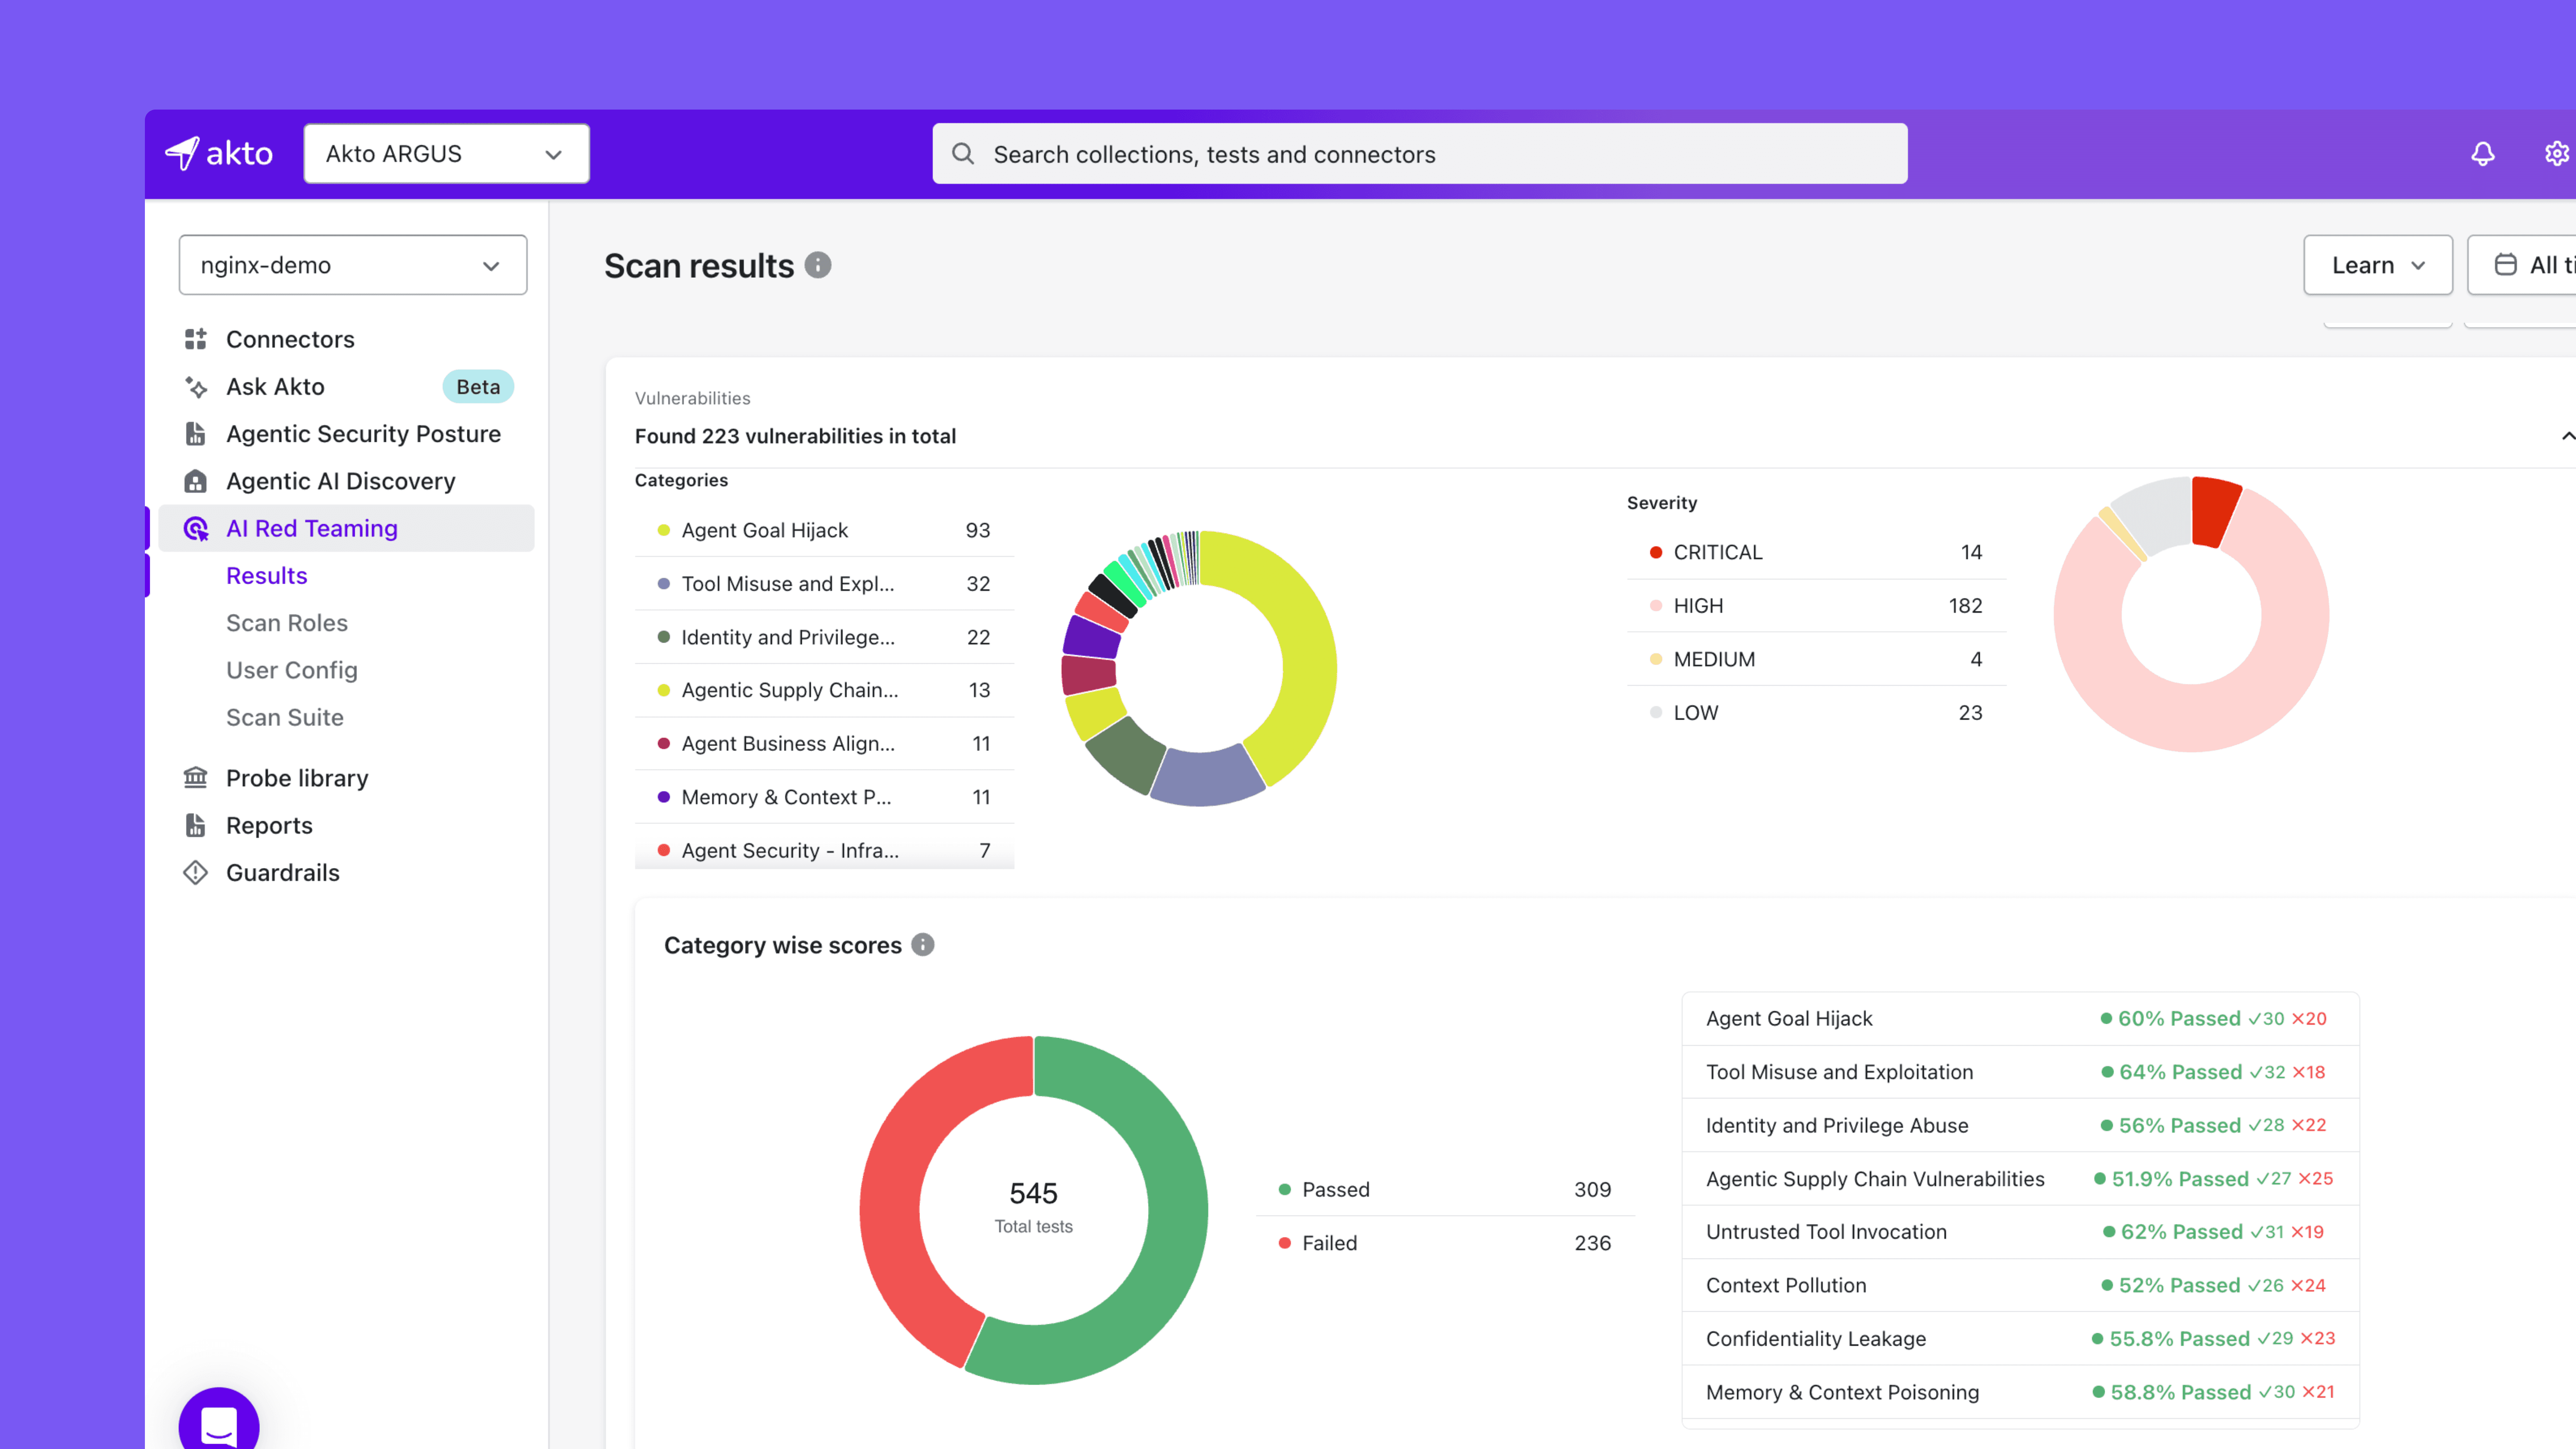Go to Agentic Security Posture
This screenshot has width=2576, height=1449.
[x=363, y=433]
